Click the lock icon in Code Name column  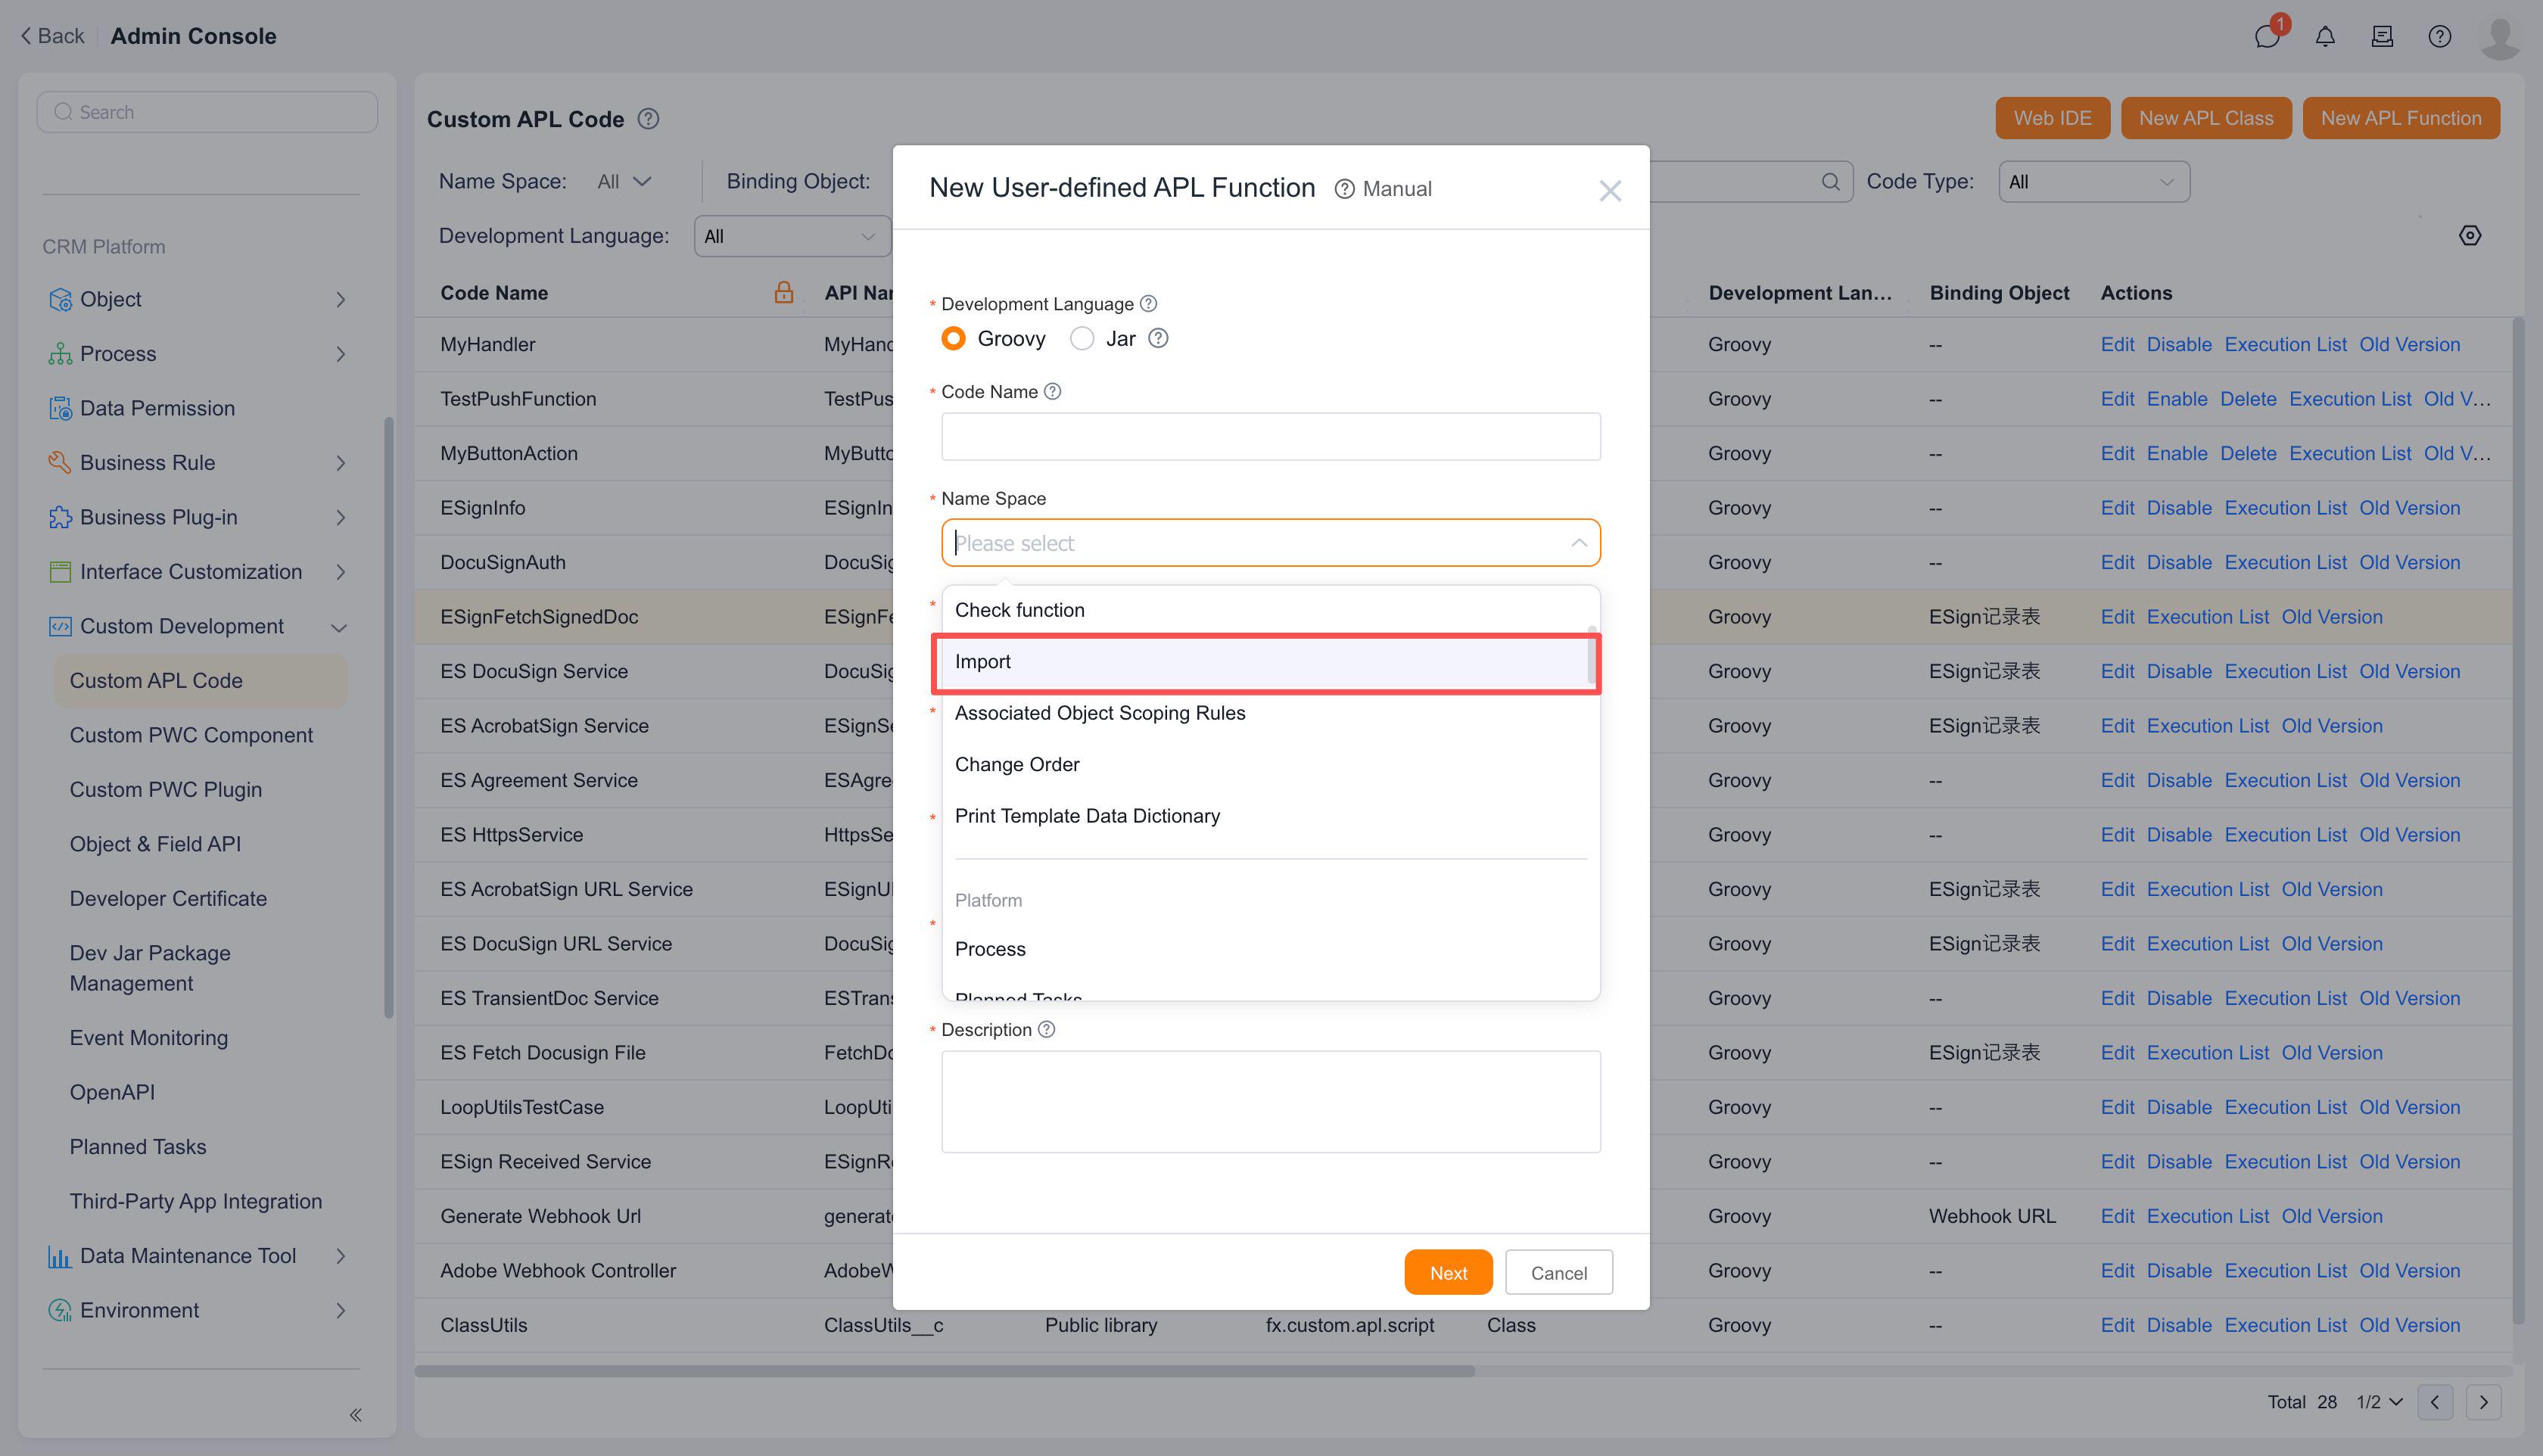(783, 292)
